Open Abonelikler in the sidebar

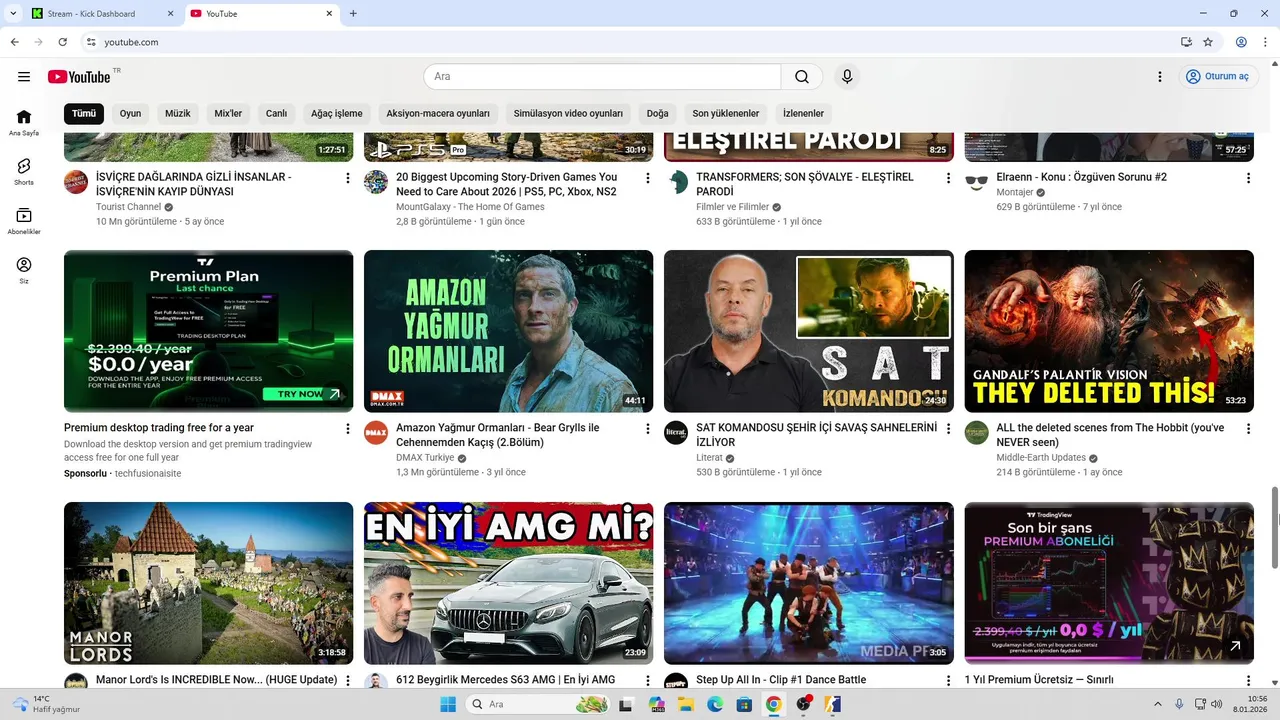[24, 222]
